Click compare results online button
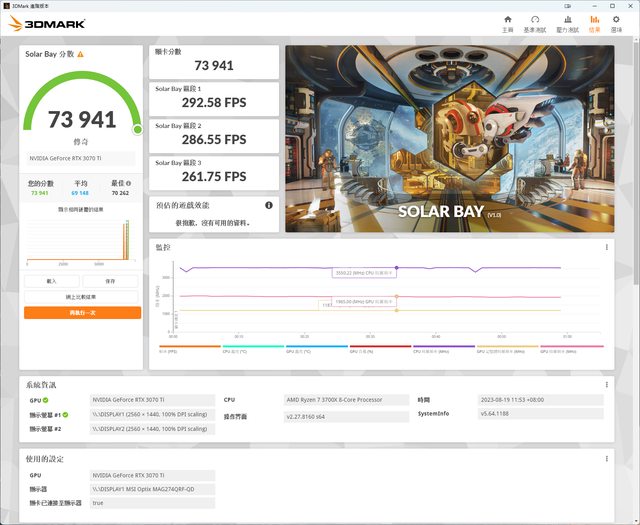 [x=82, y=297]
